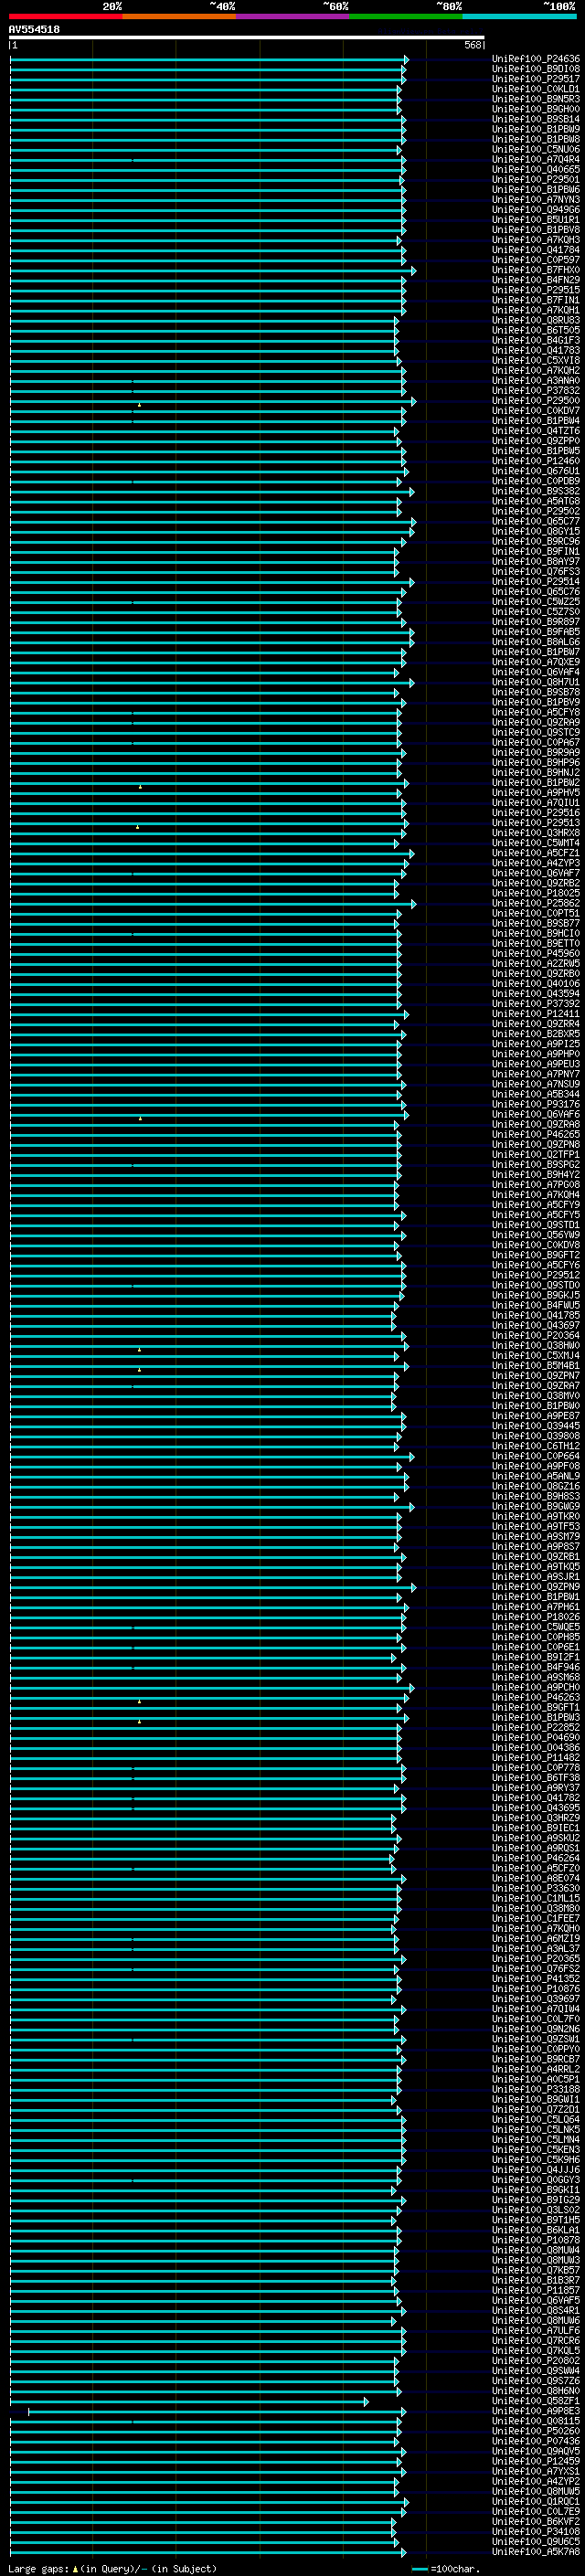Click UniRef100_B5U1R1 label

(x=536, y=220)
